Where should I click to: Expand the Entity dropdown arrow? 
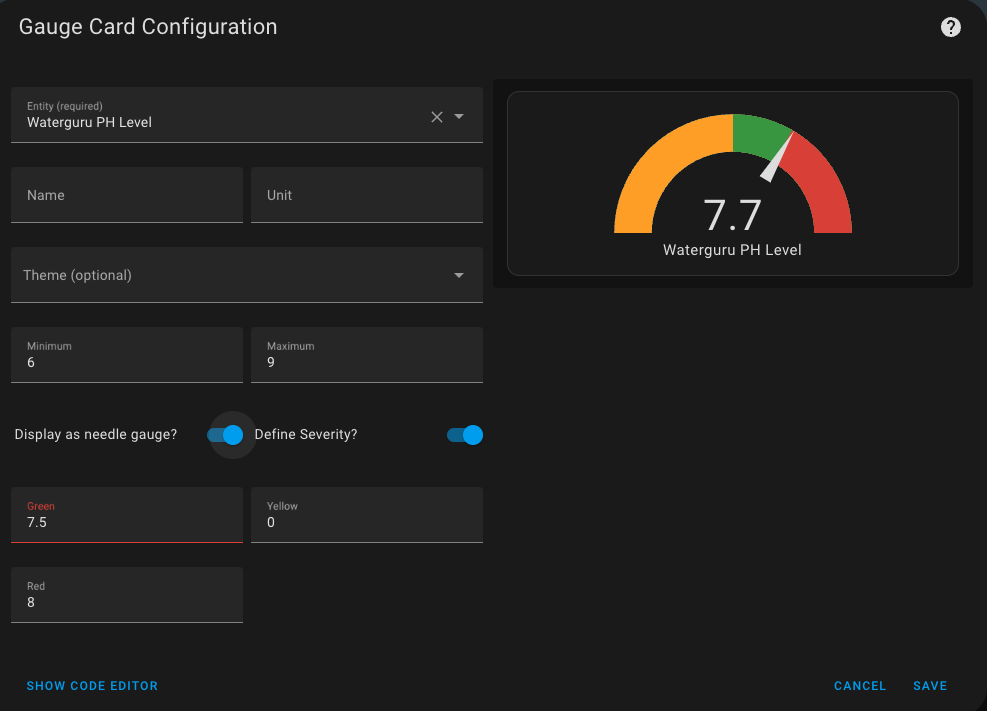tap(459, 116)
